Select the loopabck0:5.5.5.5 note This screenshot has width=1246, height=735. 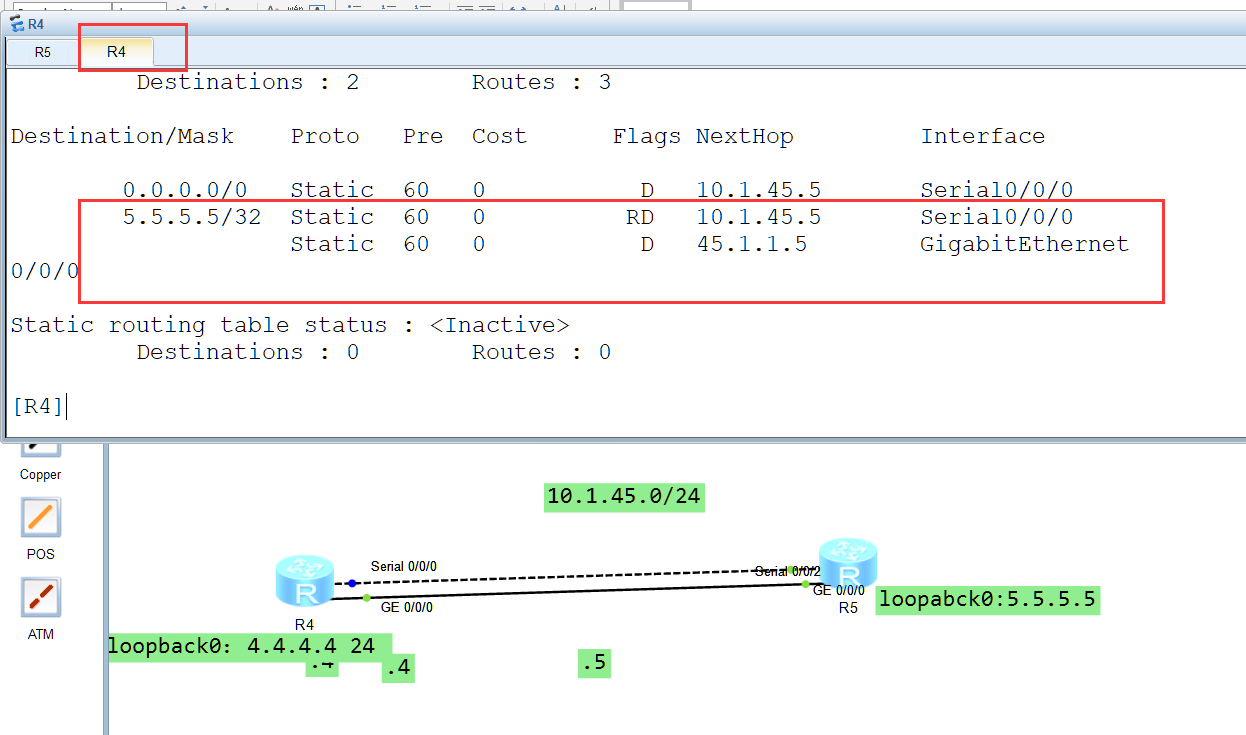(987, 600)
